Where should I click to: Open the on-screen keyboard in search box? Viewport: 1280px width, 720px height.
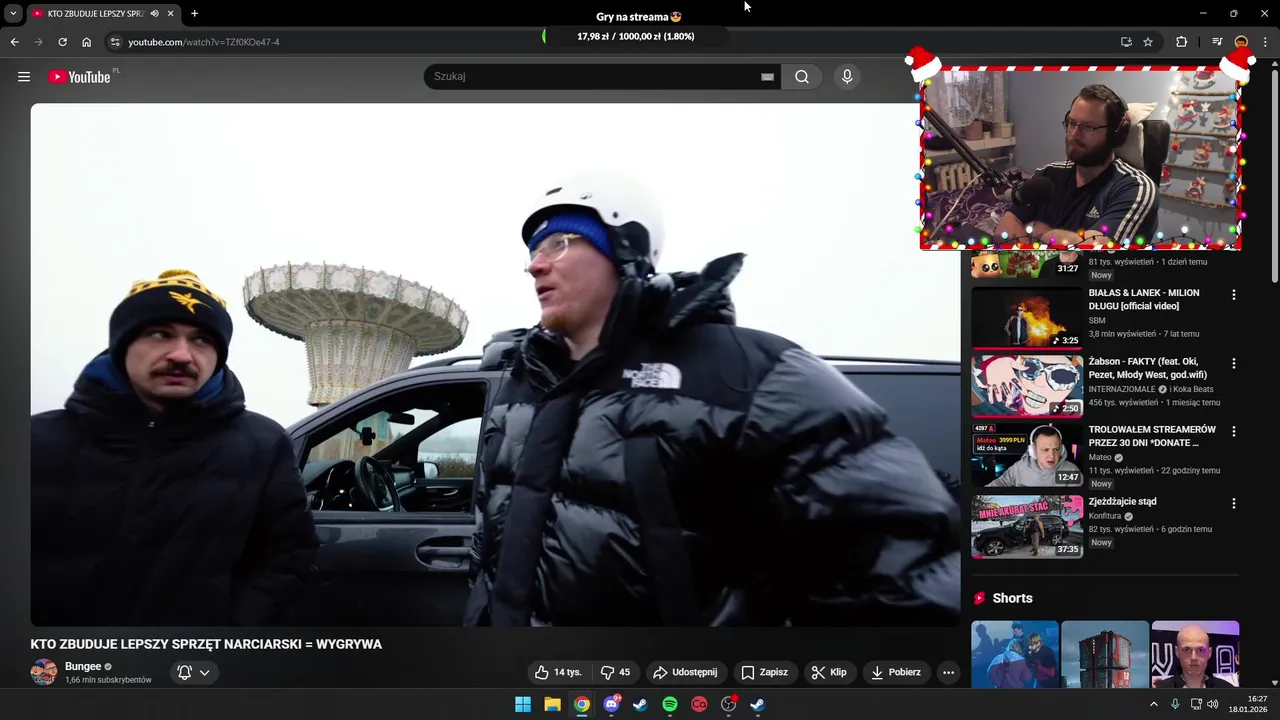[767, 77]
